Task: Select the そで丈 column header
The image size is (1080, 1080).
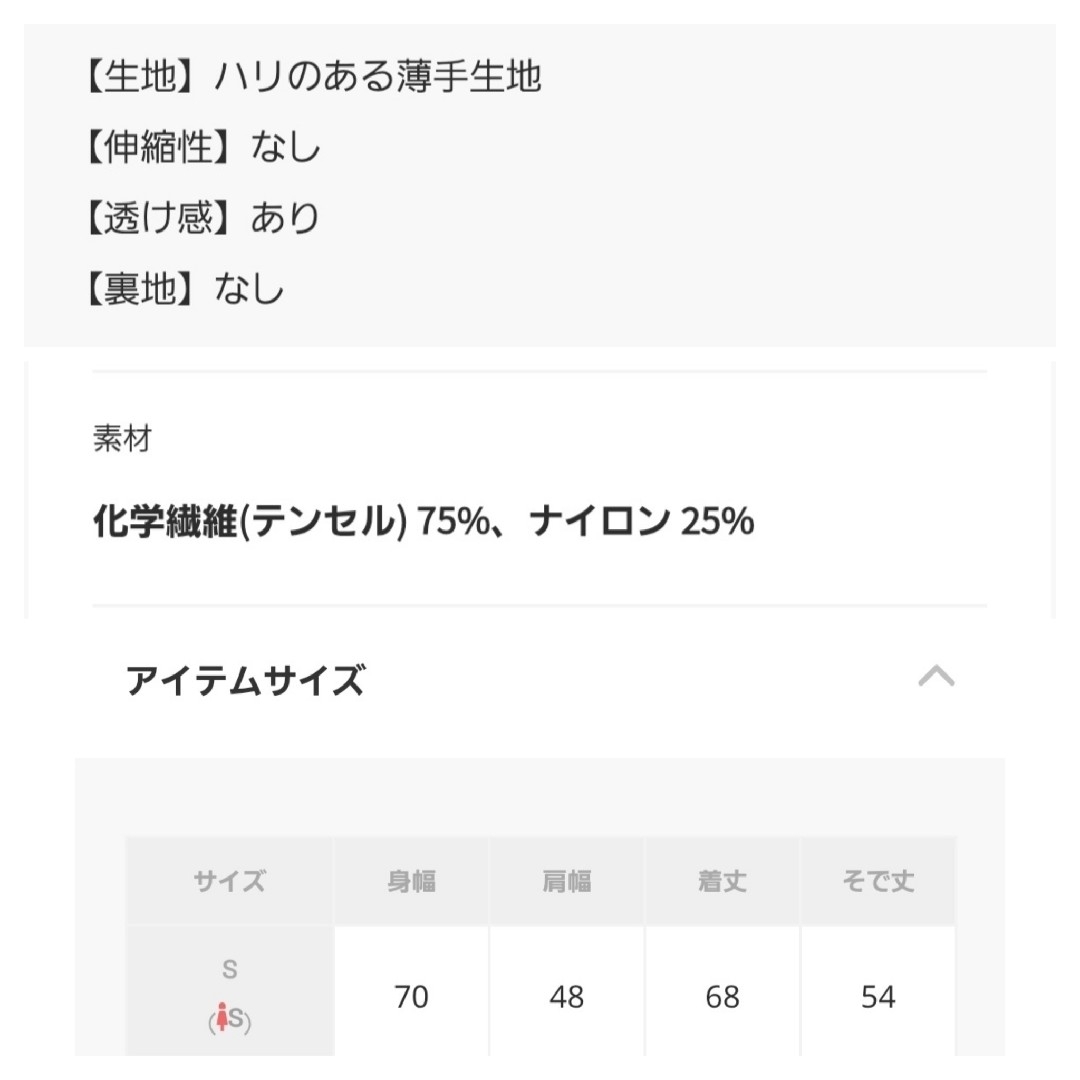Action: click(x=878, y=881)
